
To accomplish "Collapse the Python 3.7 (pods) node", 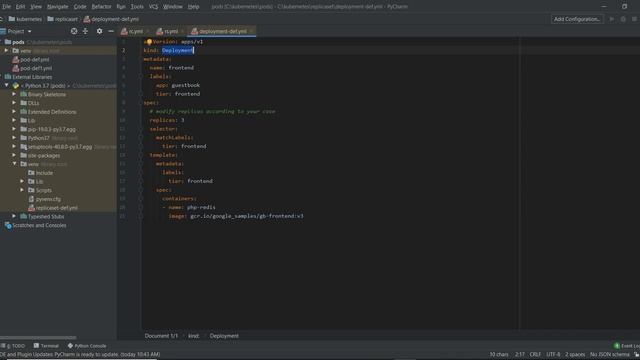I will 7,86.
